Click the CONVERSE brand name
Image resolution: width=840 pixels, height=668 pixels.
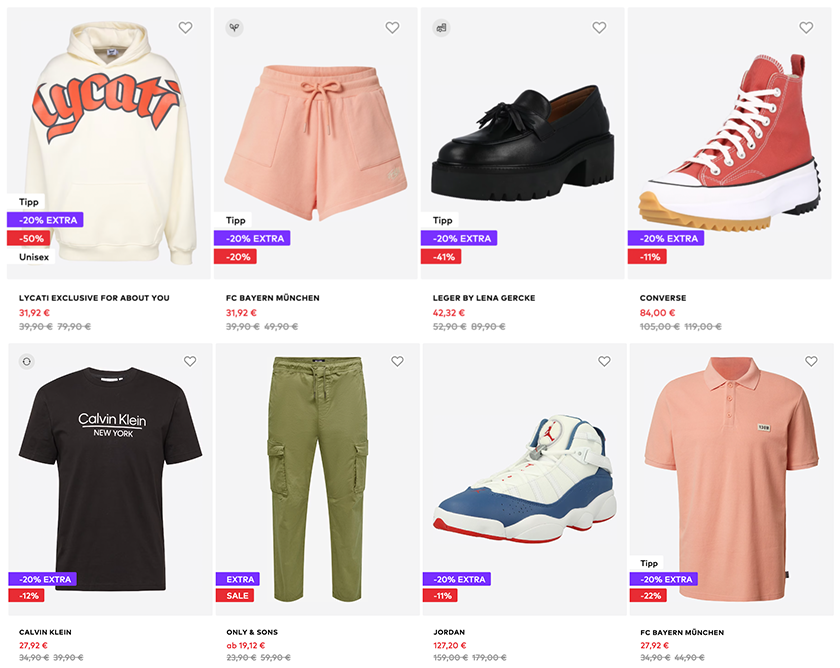pos(663,298)
